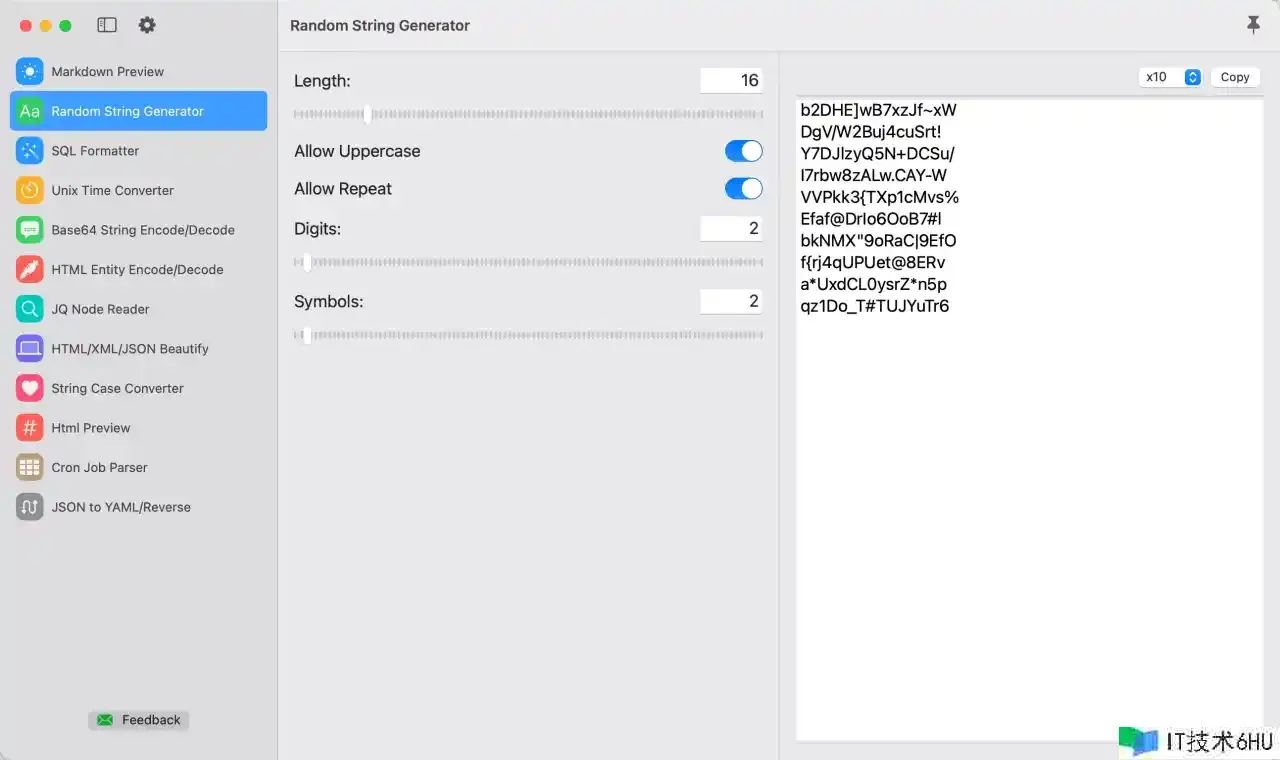Open the SQL Formatter tool

138,151
